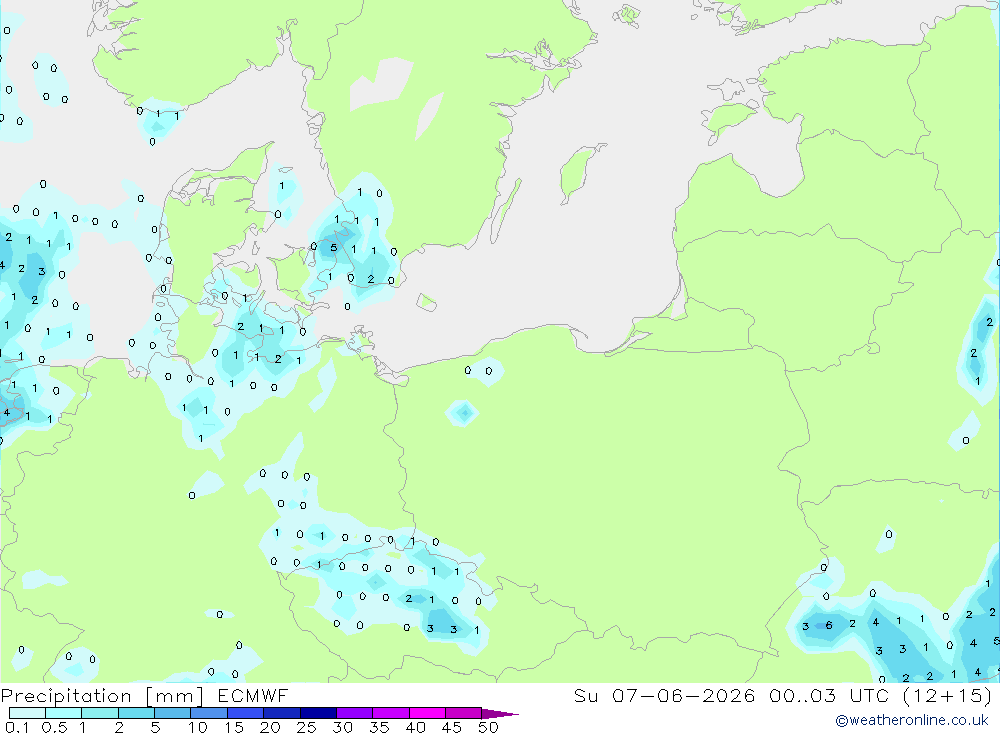The width and height of the screenshot is (1000, 733).
Task: Click the "35" legend scale label
Action: click(x=379, y=727)
